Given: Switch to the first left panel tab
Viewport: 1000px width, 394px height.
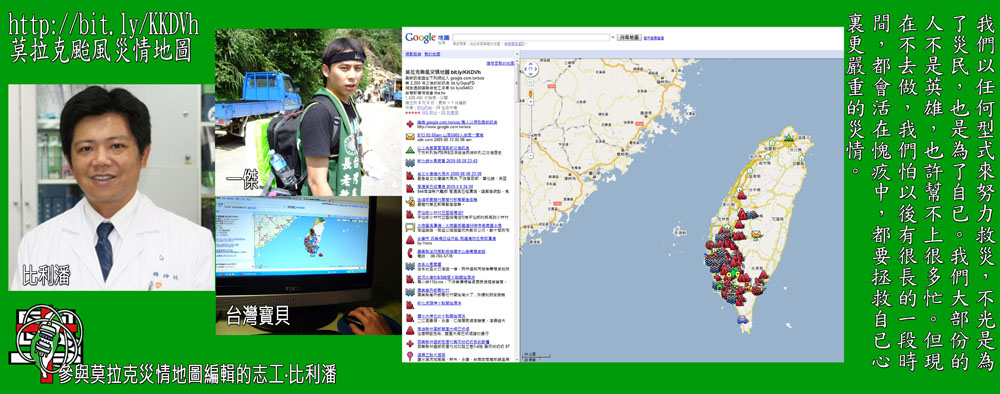Looking at the screenshot, I should tap(413, 54).
